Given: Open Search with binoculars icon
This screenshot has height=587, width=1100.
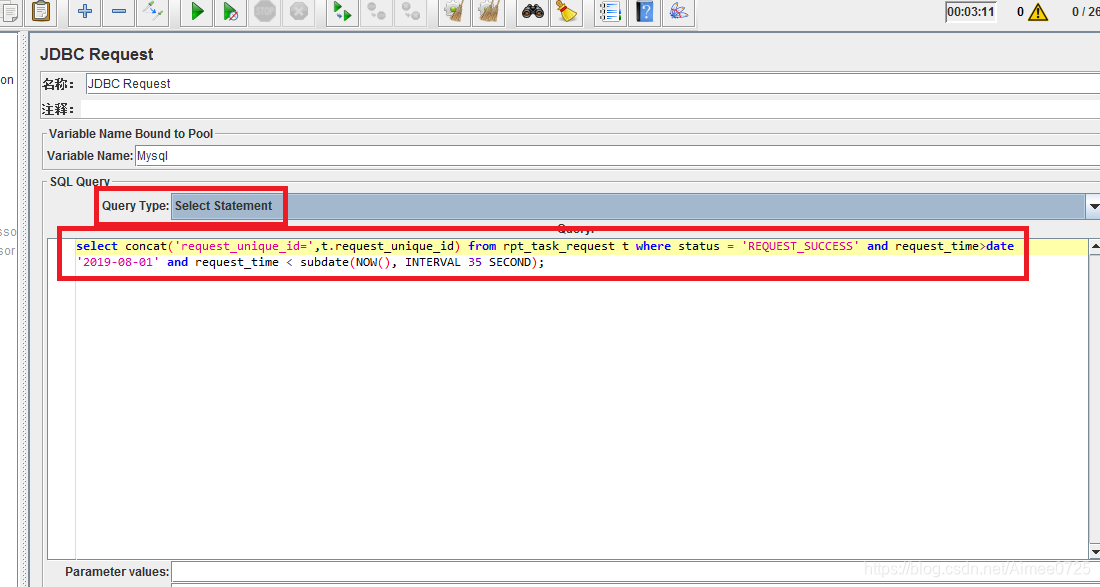Looking at the screenshot, I should [532, 12].
